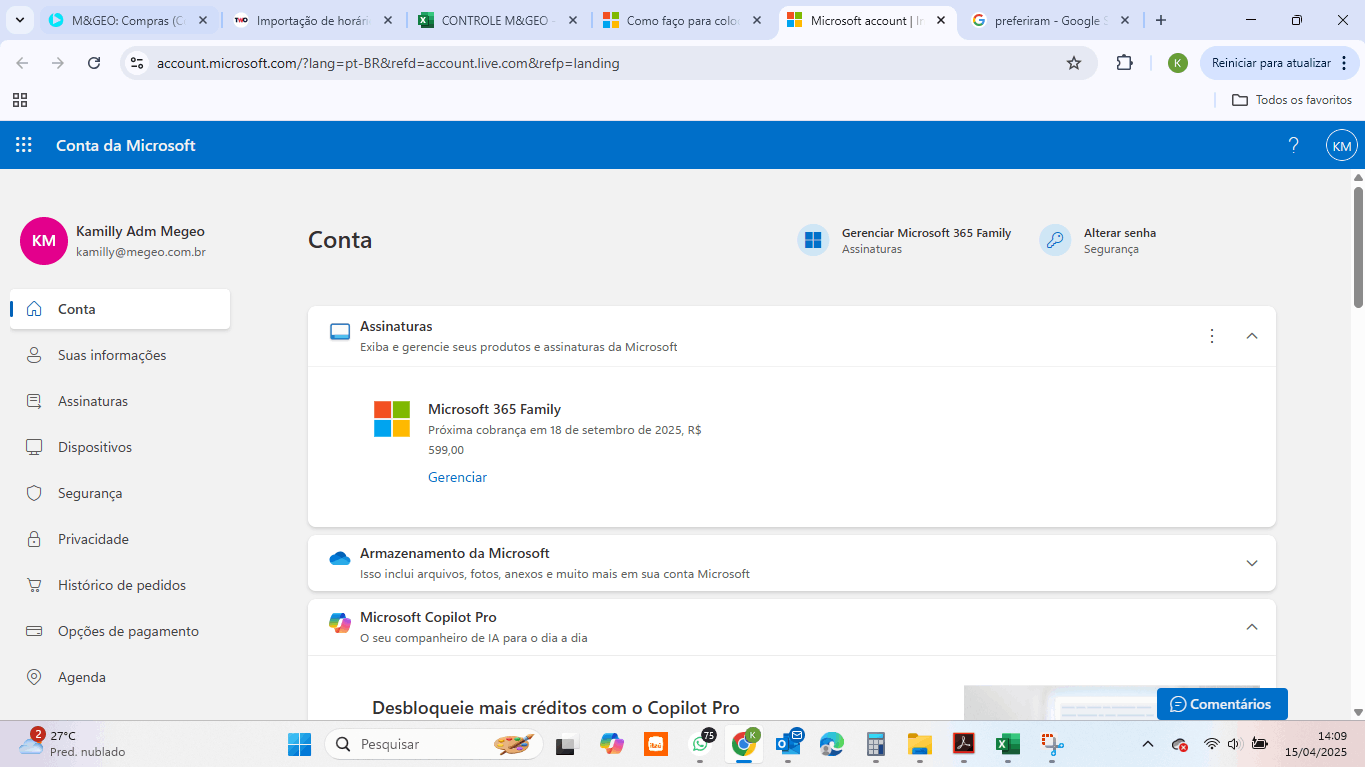Screen dimensions: 1365x767
Task: Click the Opções de pagamento card icon
Action: pos(34,631)
